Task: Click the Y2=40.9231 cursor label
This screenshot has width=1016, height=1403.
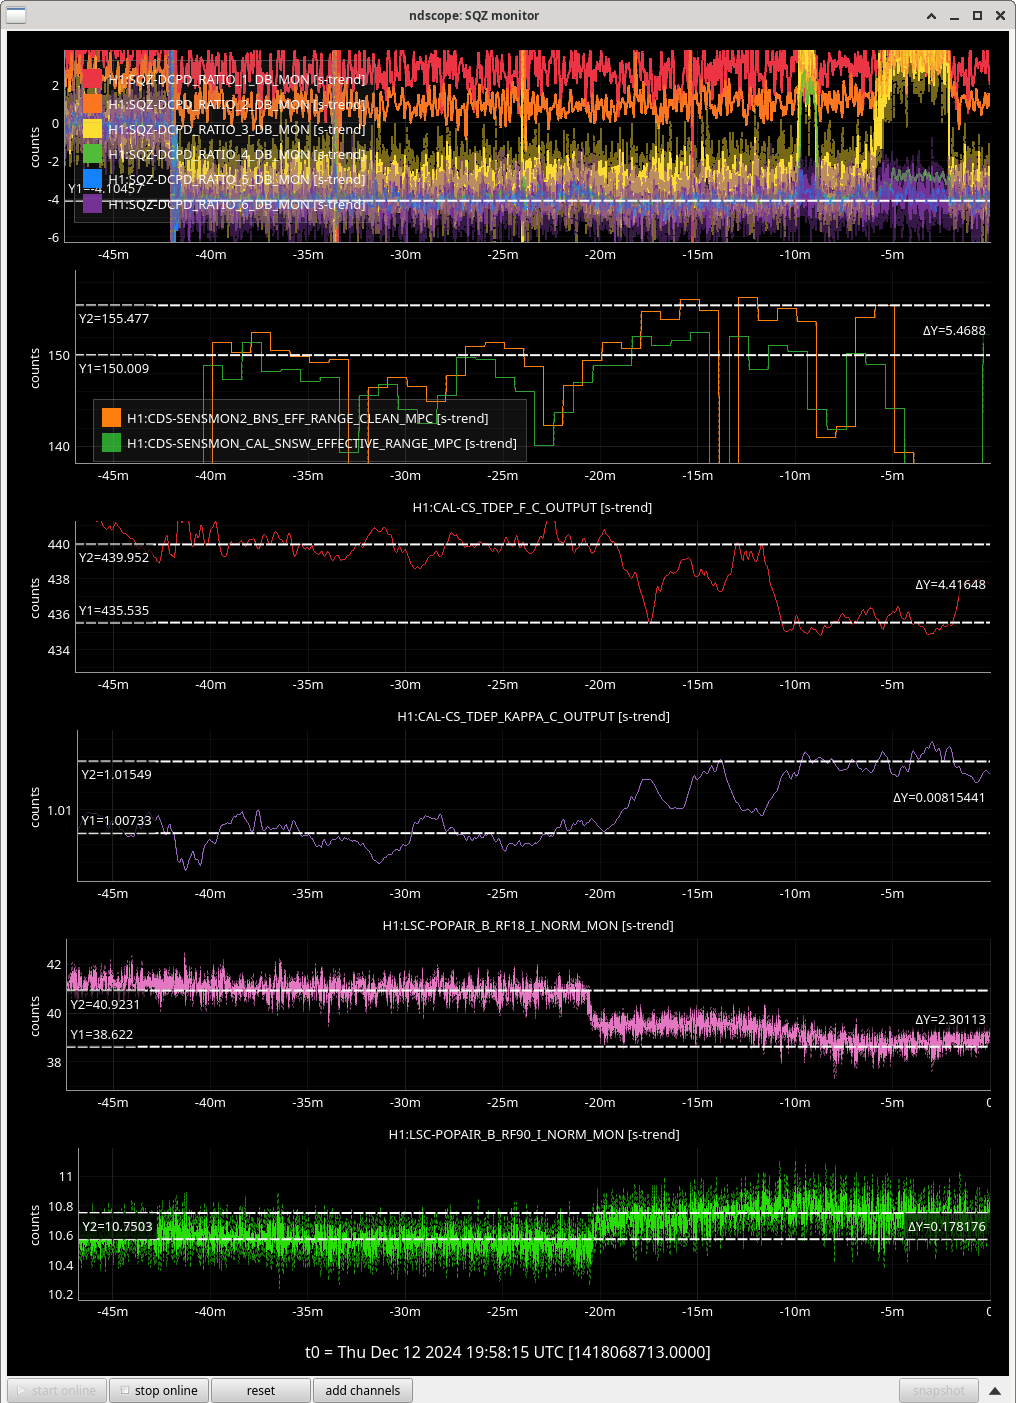Action: [105, 1005]
